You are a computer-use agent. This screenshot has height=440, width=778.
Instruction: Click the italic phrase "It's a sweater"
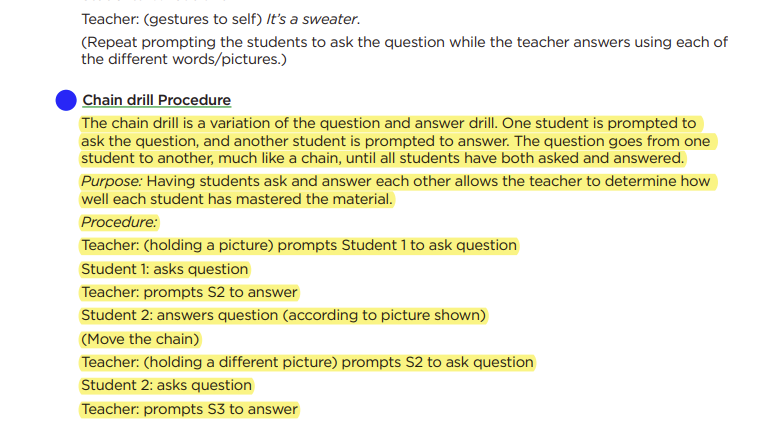pyautogui.click(x=318, y=19)
